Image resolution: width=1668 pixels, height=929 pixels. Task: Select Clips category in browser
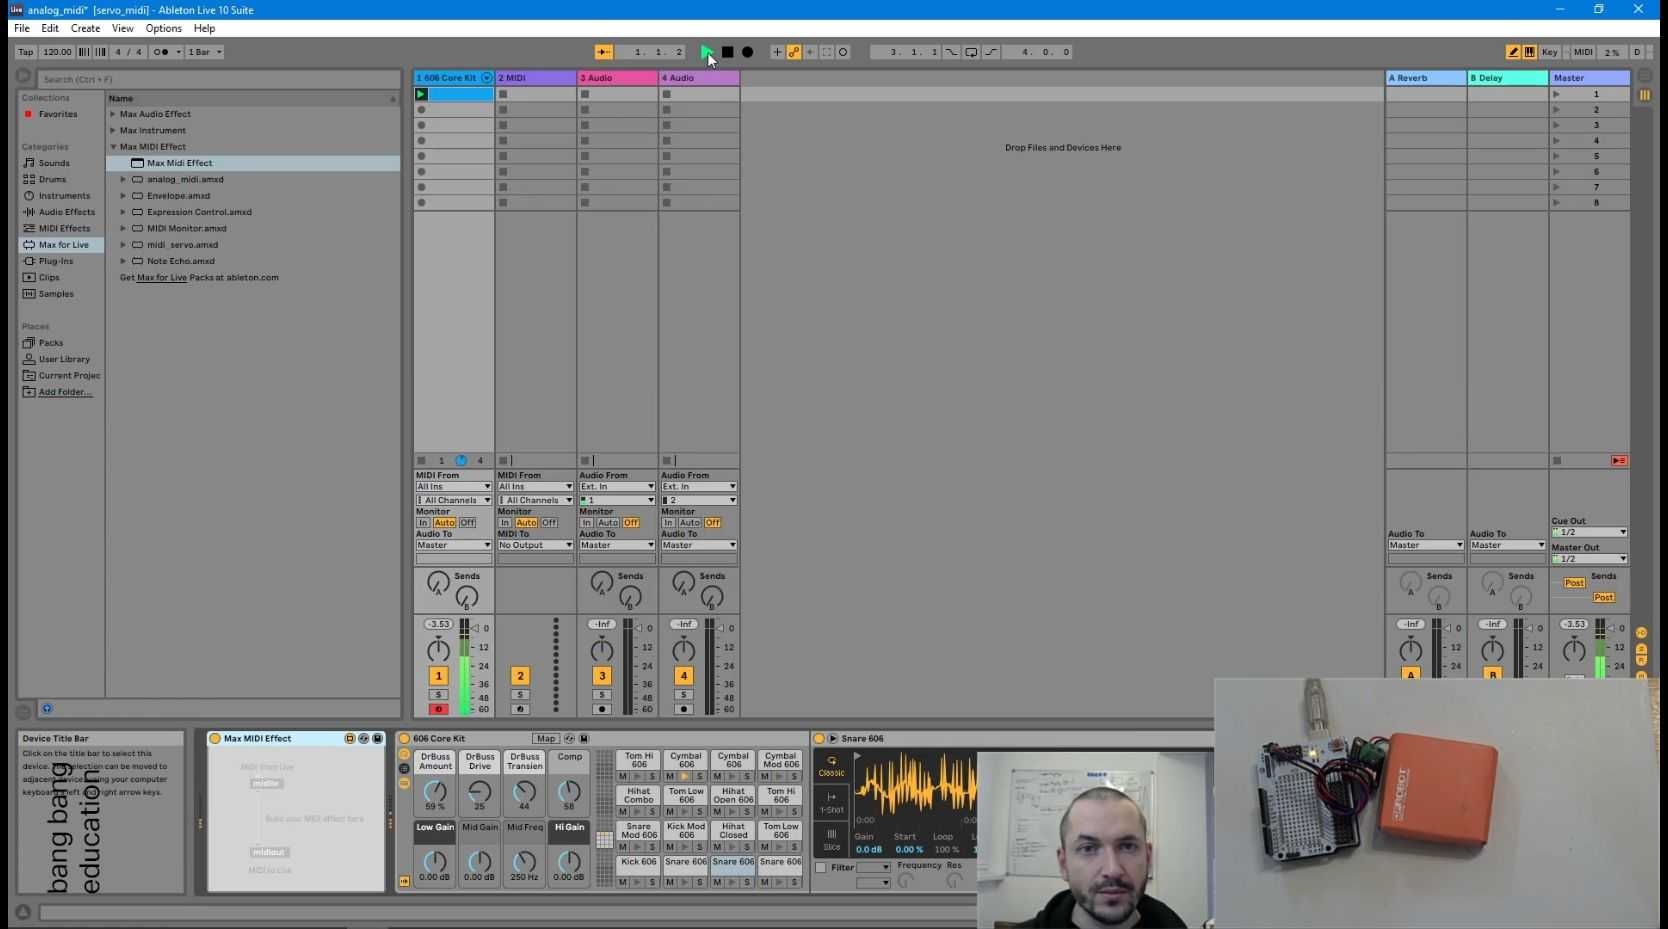(49, 277)
